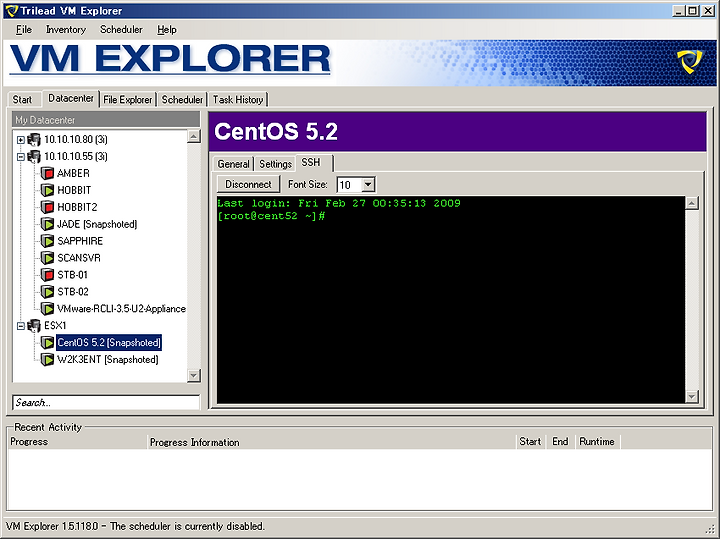The height and width of the screenshot is (539, 720).
Task: Click the yellow shield logo in banner
Action: (x=690, y=62)
